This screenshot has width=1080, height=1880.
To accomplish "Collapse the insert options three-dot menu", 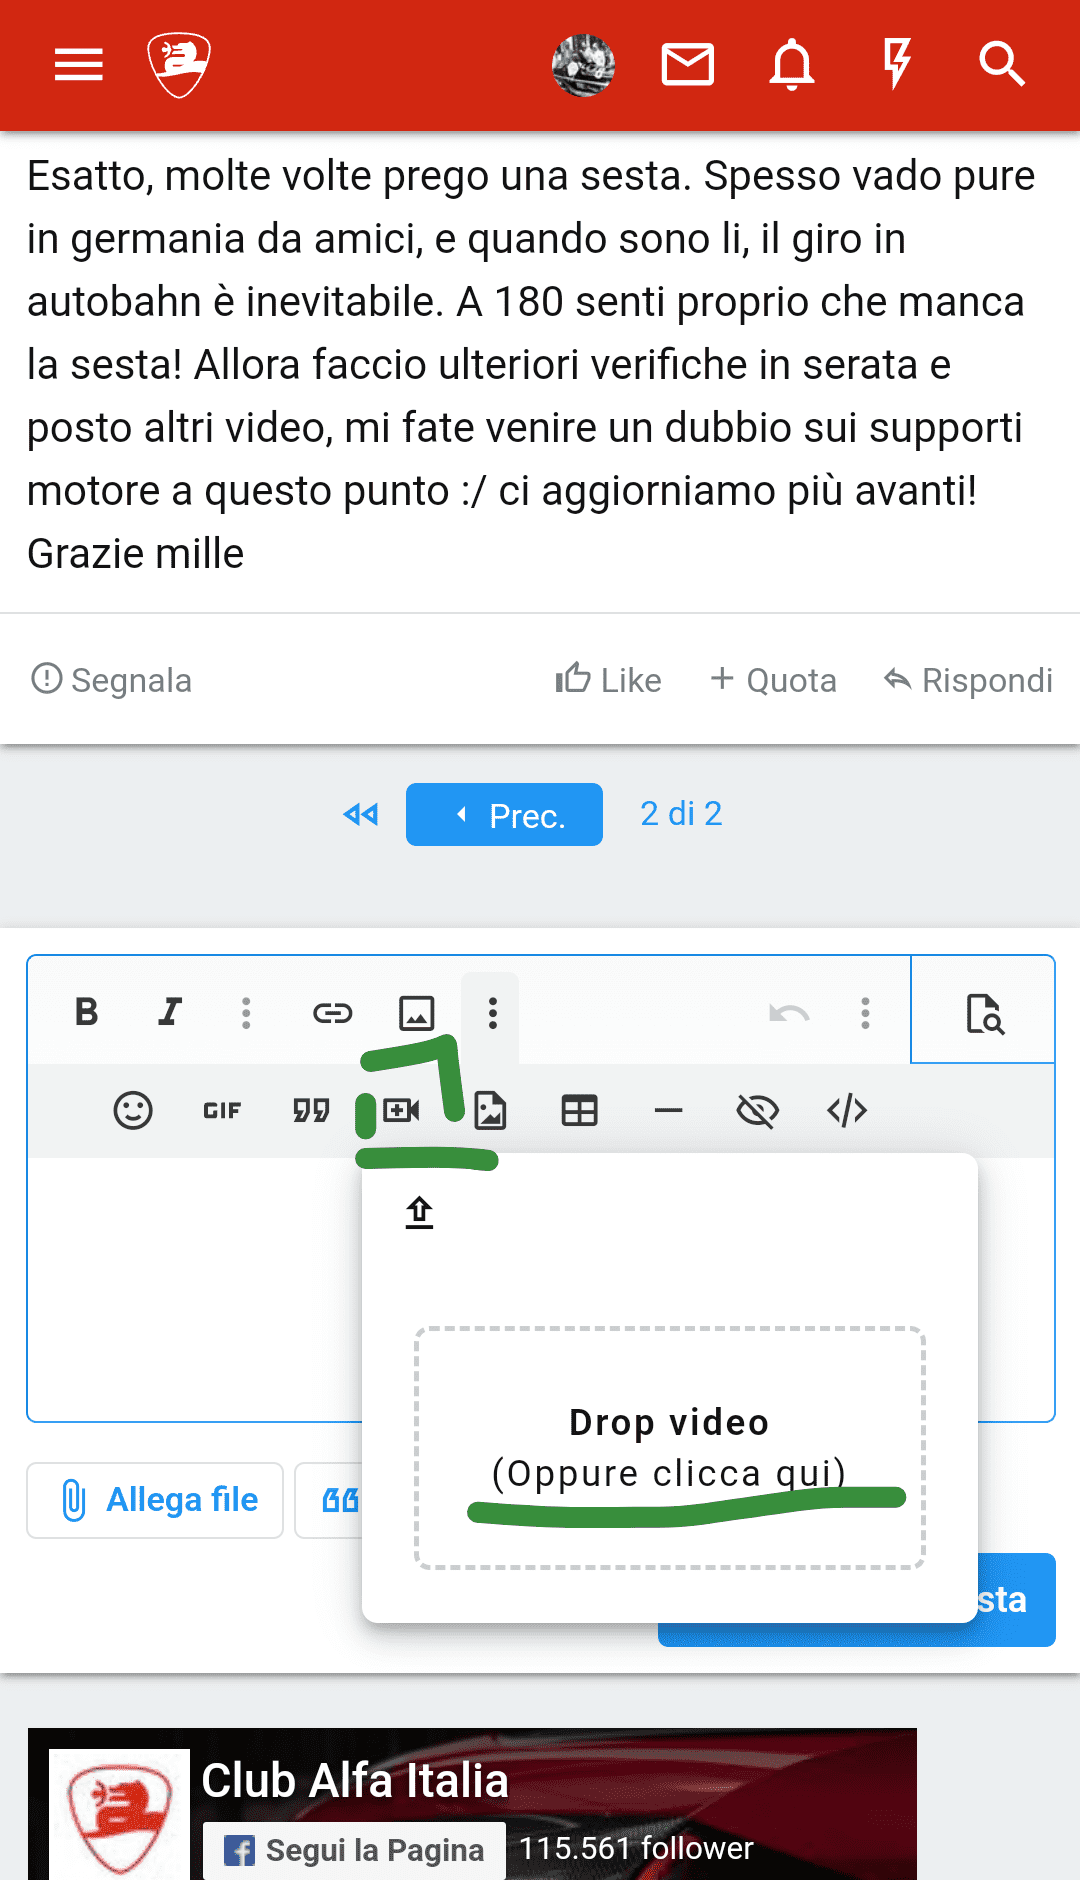I will 492,1013.
